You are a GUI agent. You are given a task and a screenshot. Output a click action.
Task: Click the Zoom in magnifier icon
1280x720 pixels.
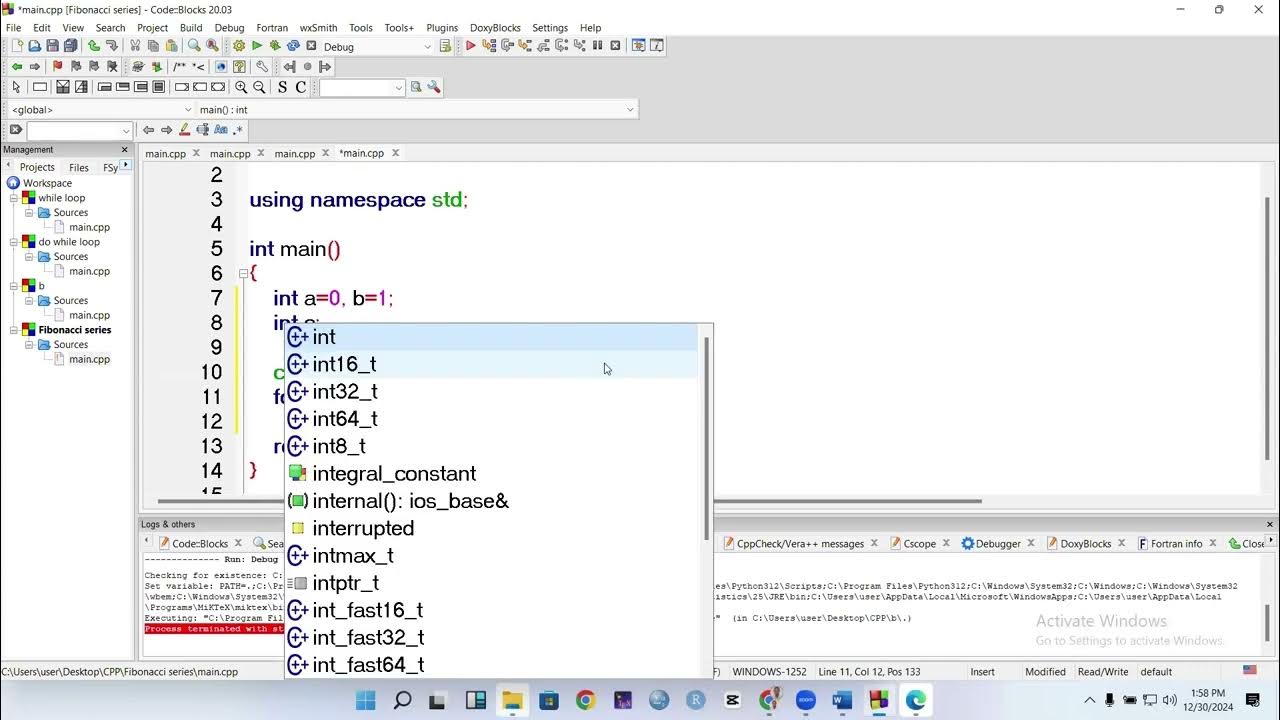(241, 87)
